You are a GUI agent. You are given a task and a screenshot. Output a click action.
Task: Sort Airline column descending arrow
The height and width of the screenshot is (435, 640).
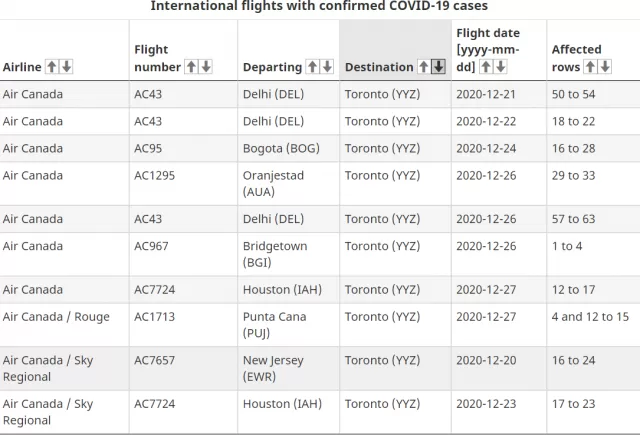(67, 67)
